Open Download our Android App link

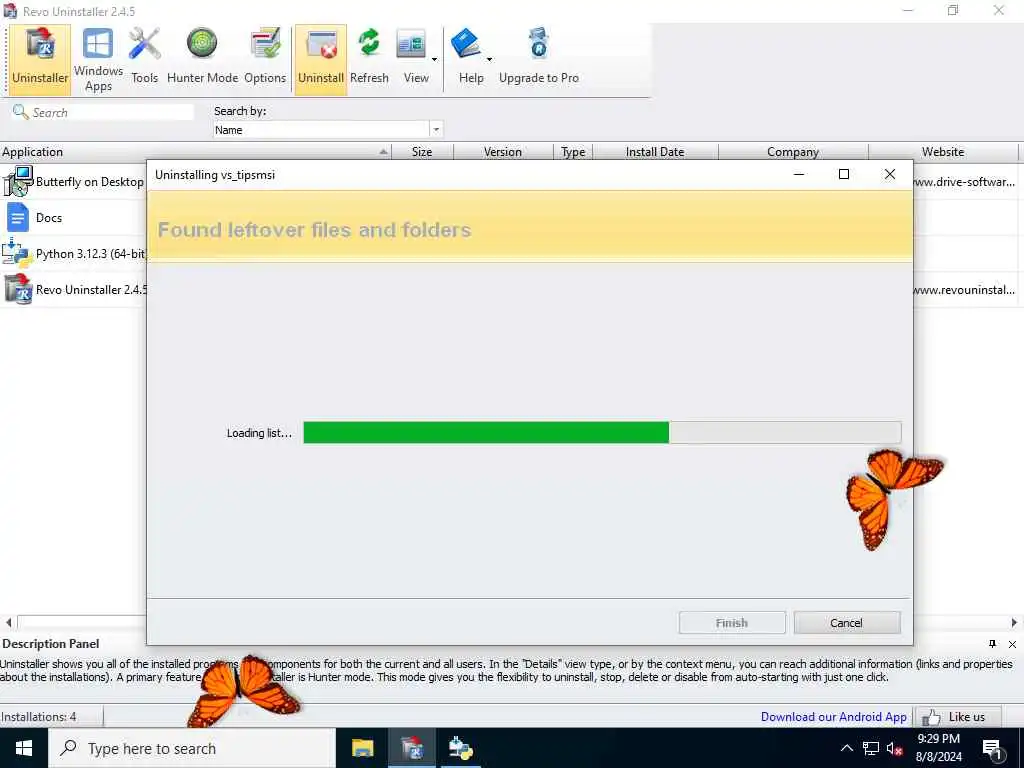point(833,716)
